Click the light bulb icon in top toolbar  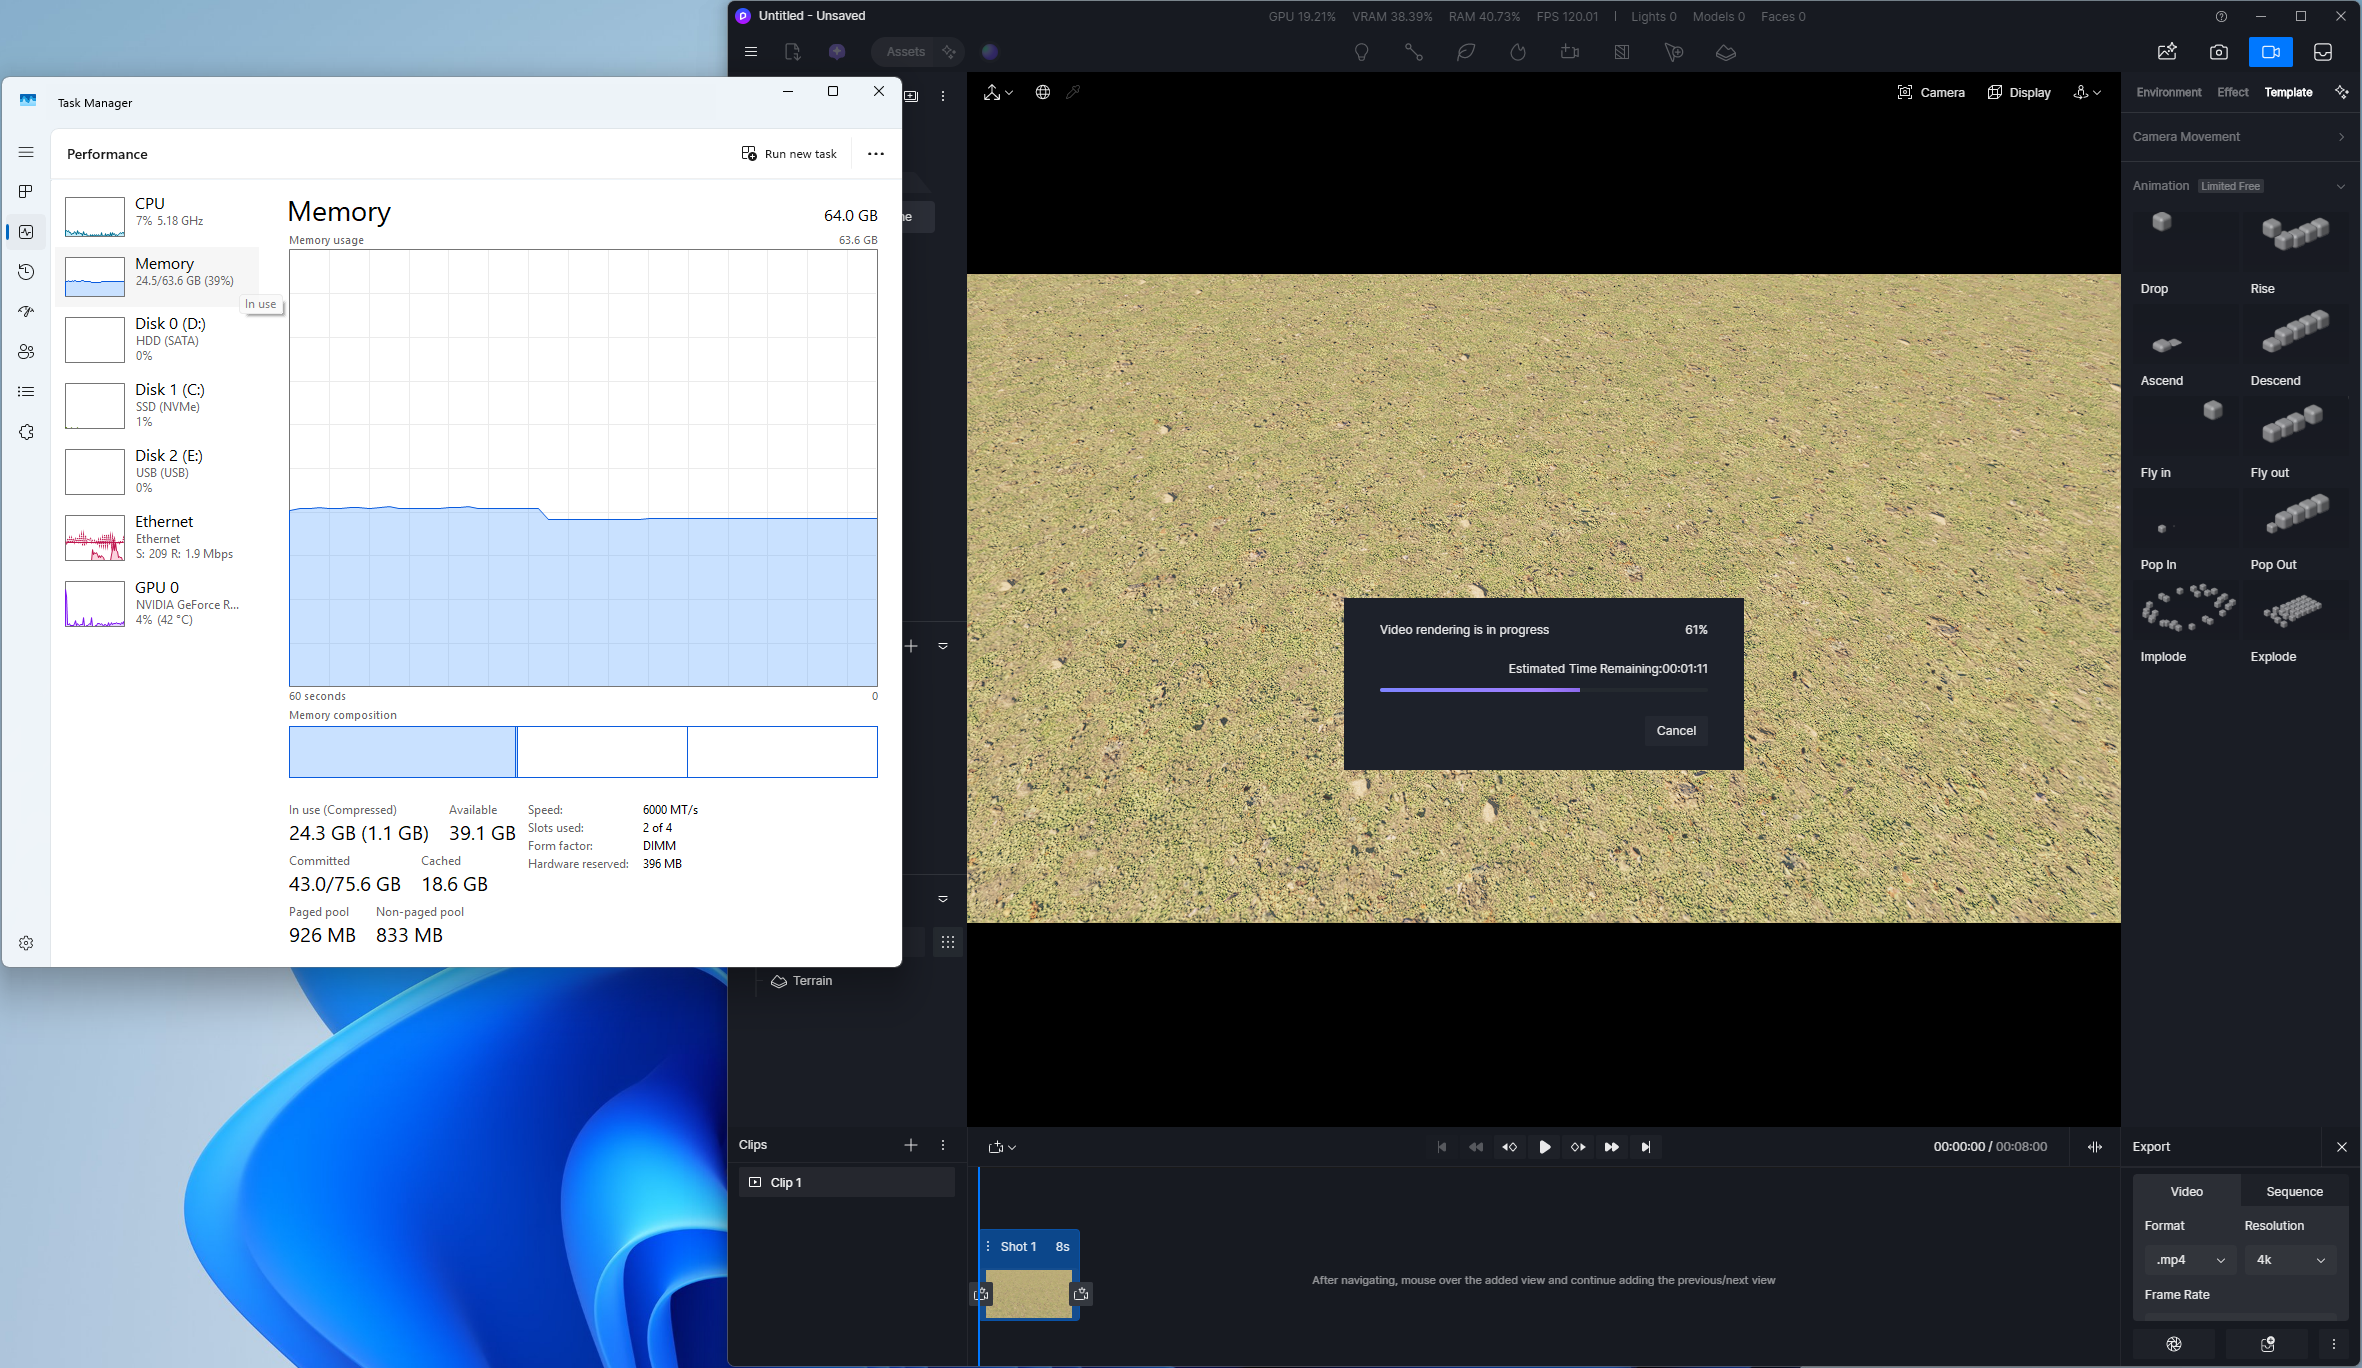(x=1361, y=52)
